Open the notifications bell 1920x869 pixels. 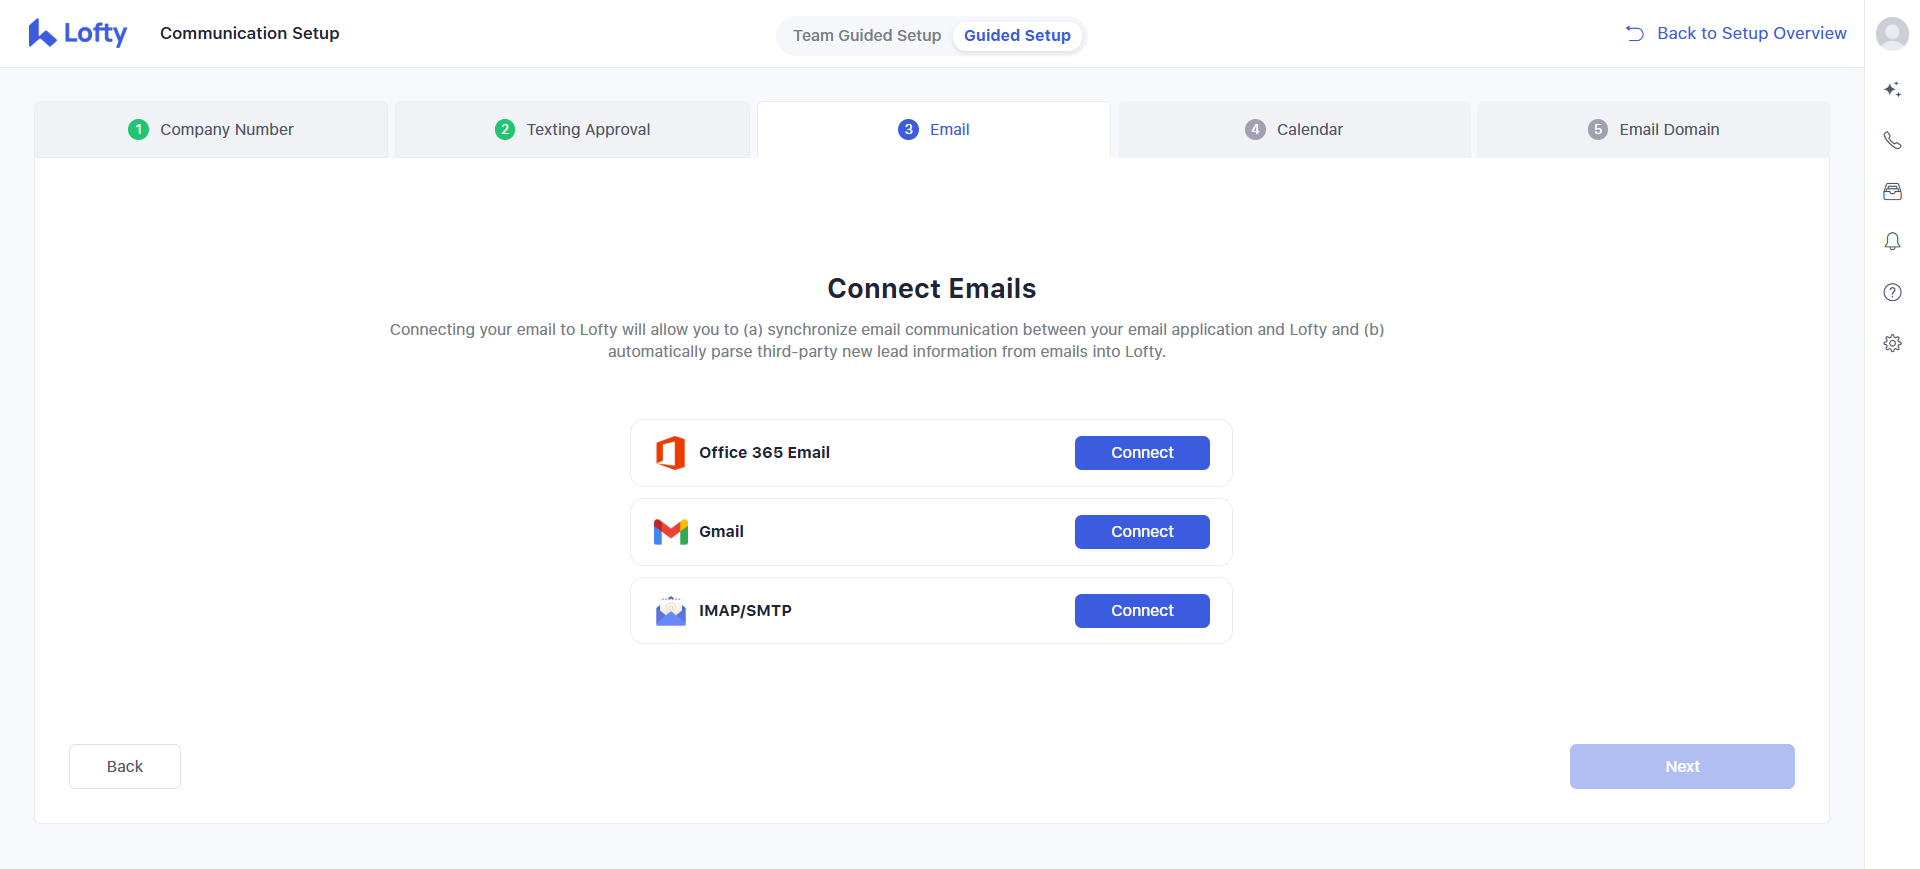(1892, 241)
